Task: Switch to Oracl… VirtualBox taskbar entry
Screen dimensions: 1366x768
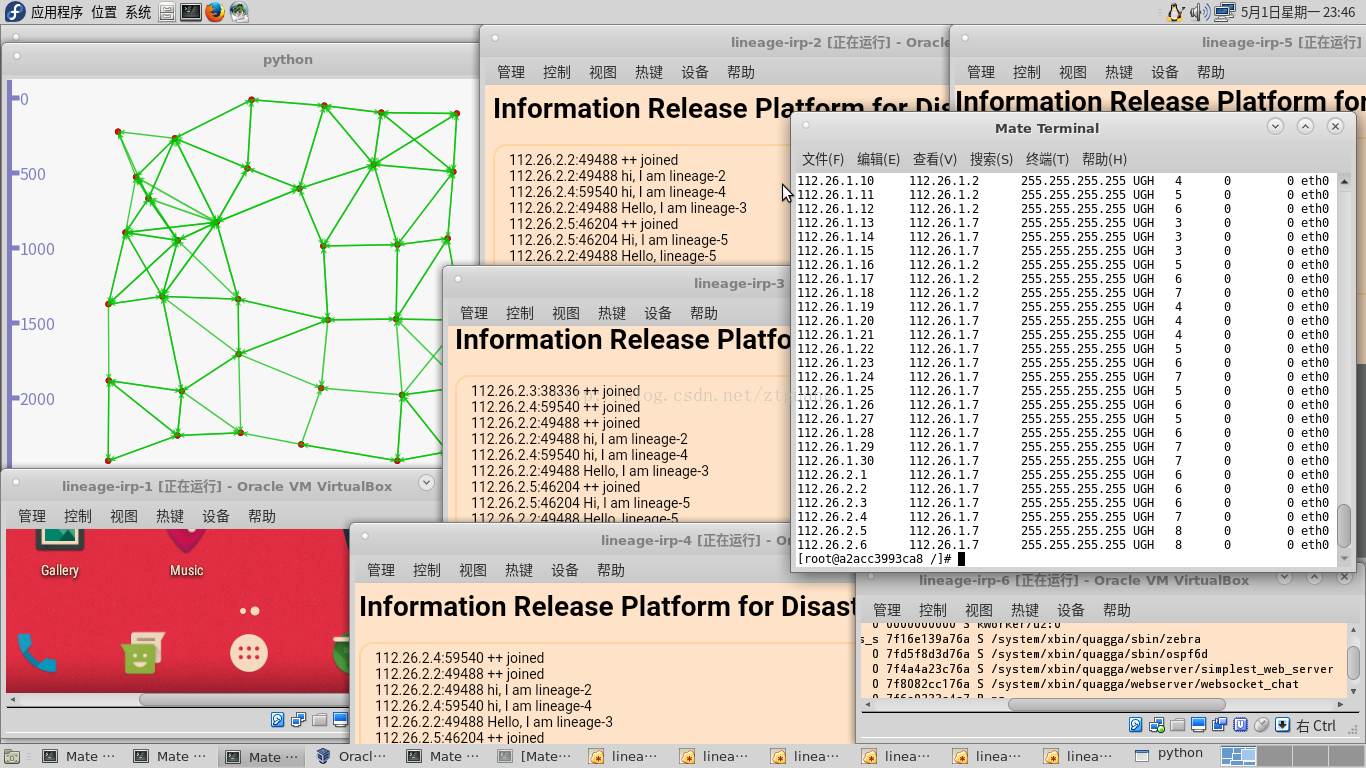Action: (350, 757)
